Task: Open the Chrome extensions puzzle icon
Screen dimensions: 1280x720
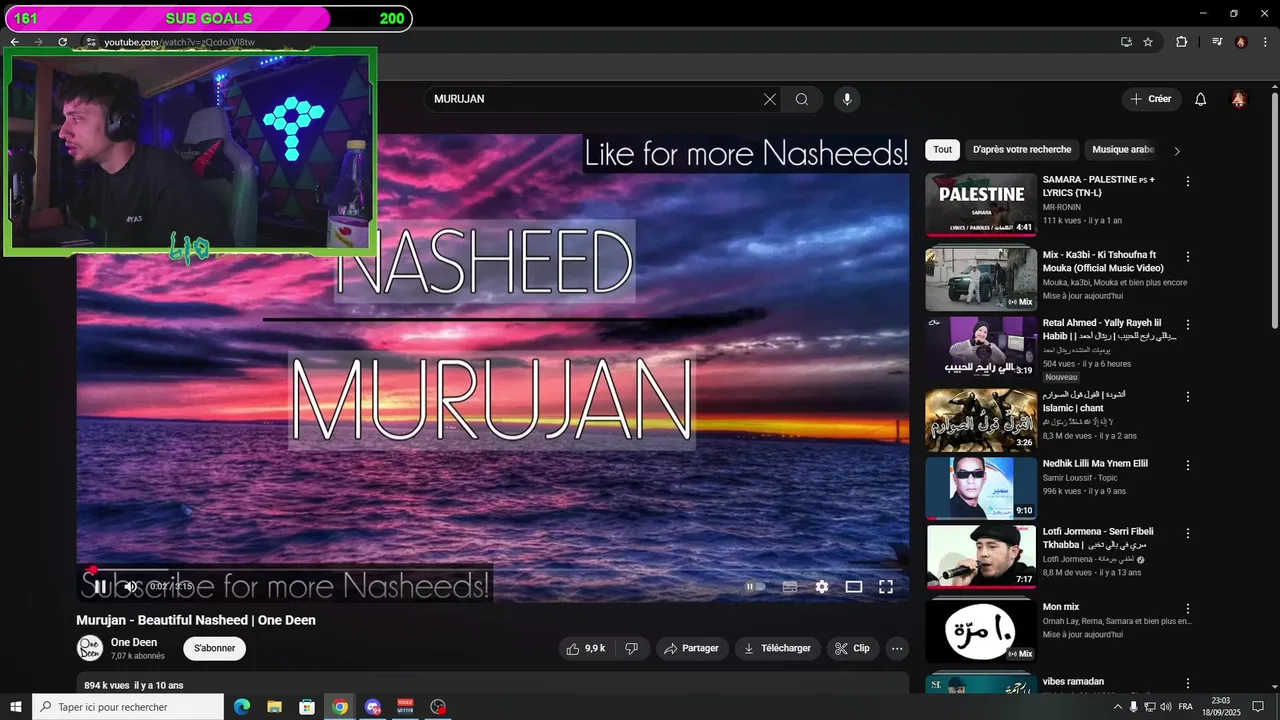Action: point(1181,42)
